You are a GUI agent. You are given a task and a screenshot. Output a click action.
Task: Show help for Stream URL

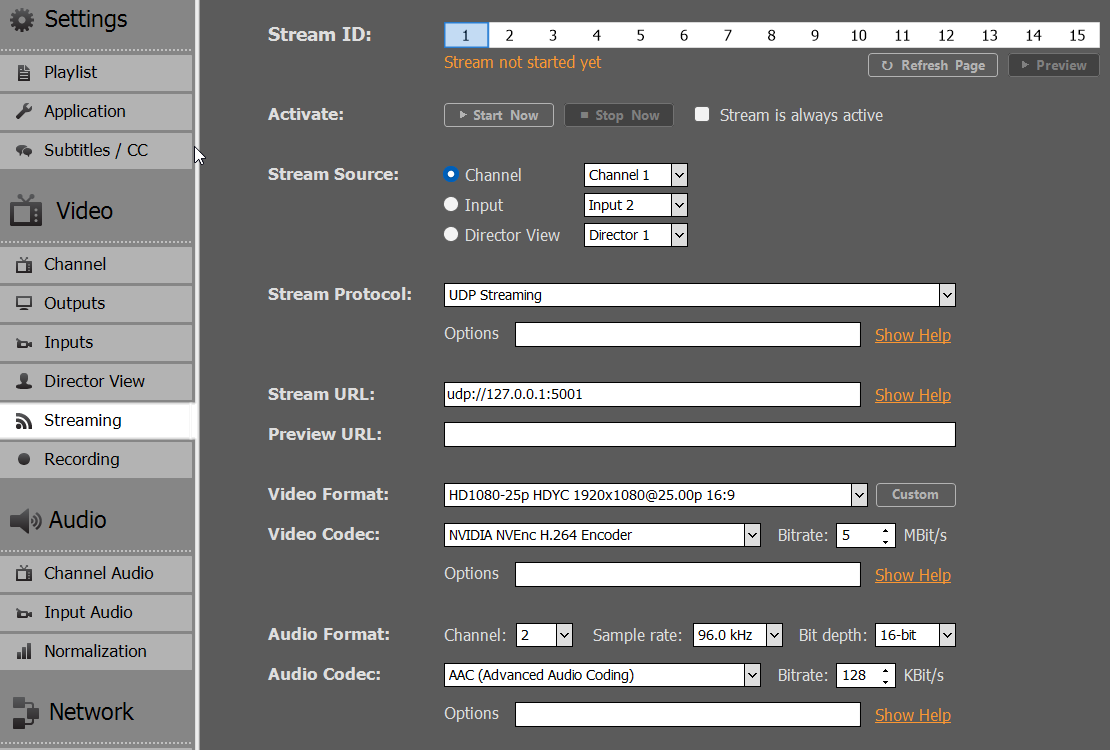[913, 395]
